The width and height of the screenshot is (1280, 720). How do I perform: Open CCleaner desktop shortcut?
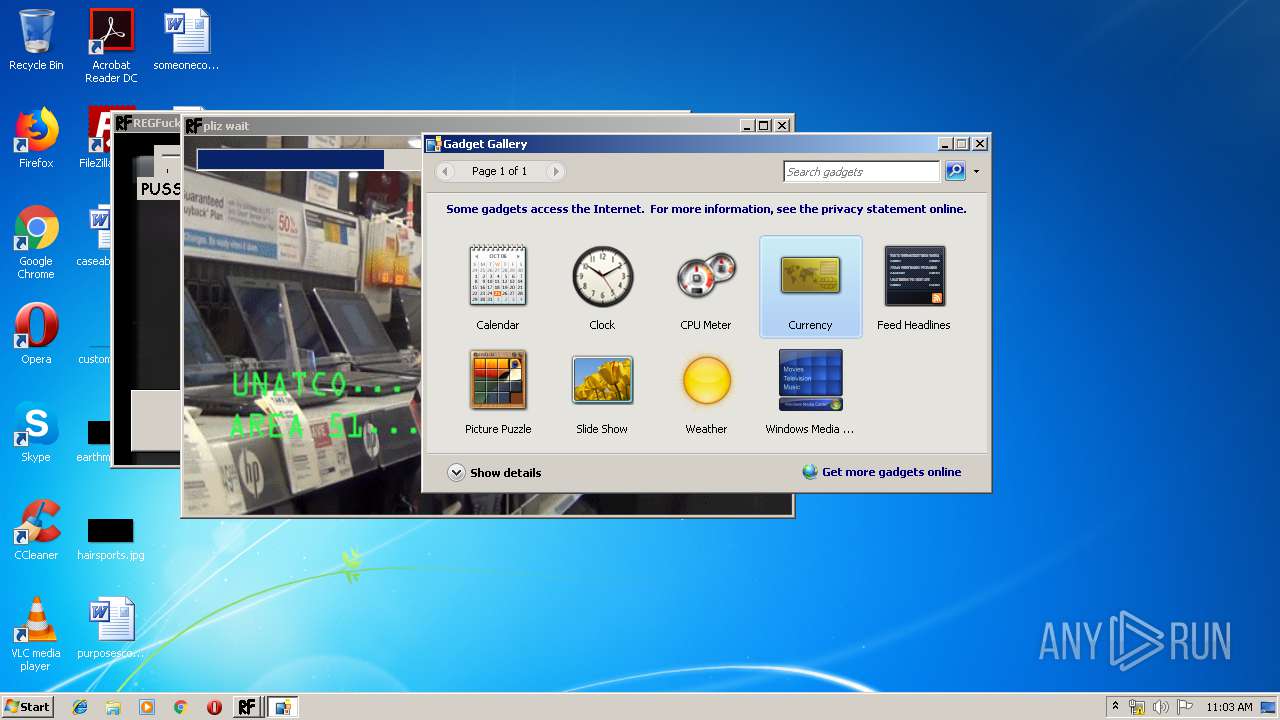36,530
